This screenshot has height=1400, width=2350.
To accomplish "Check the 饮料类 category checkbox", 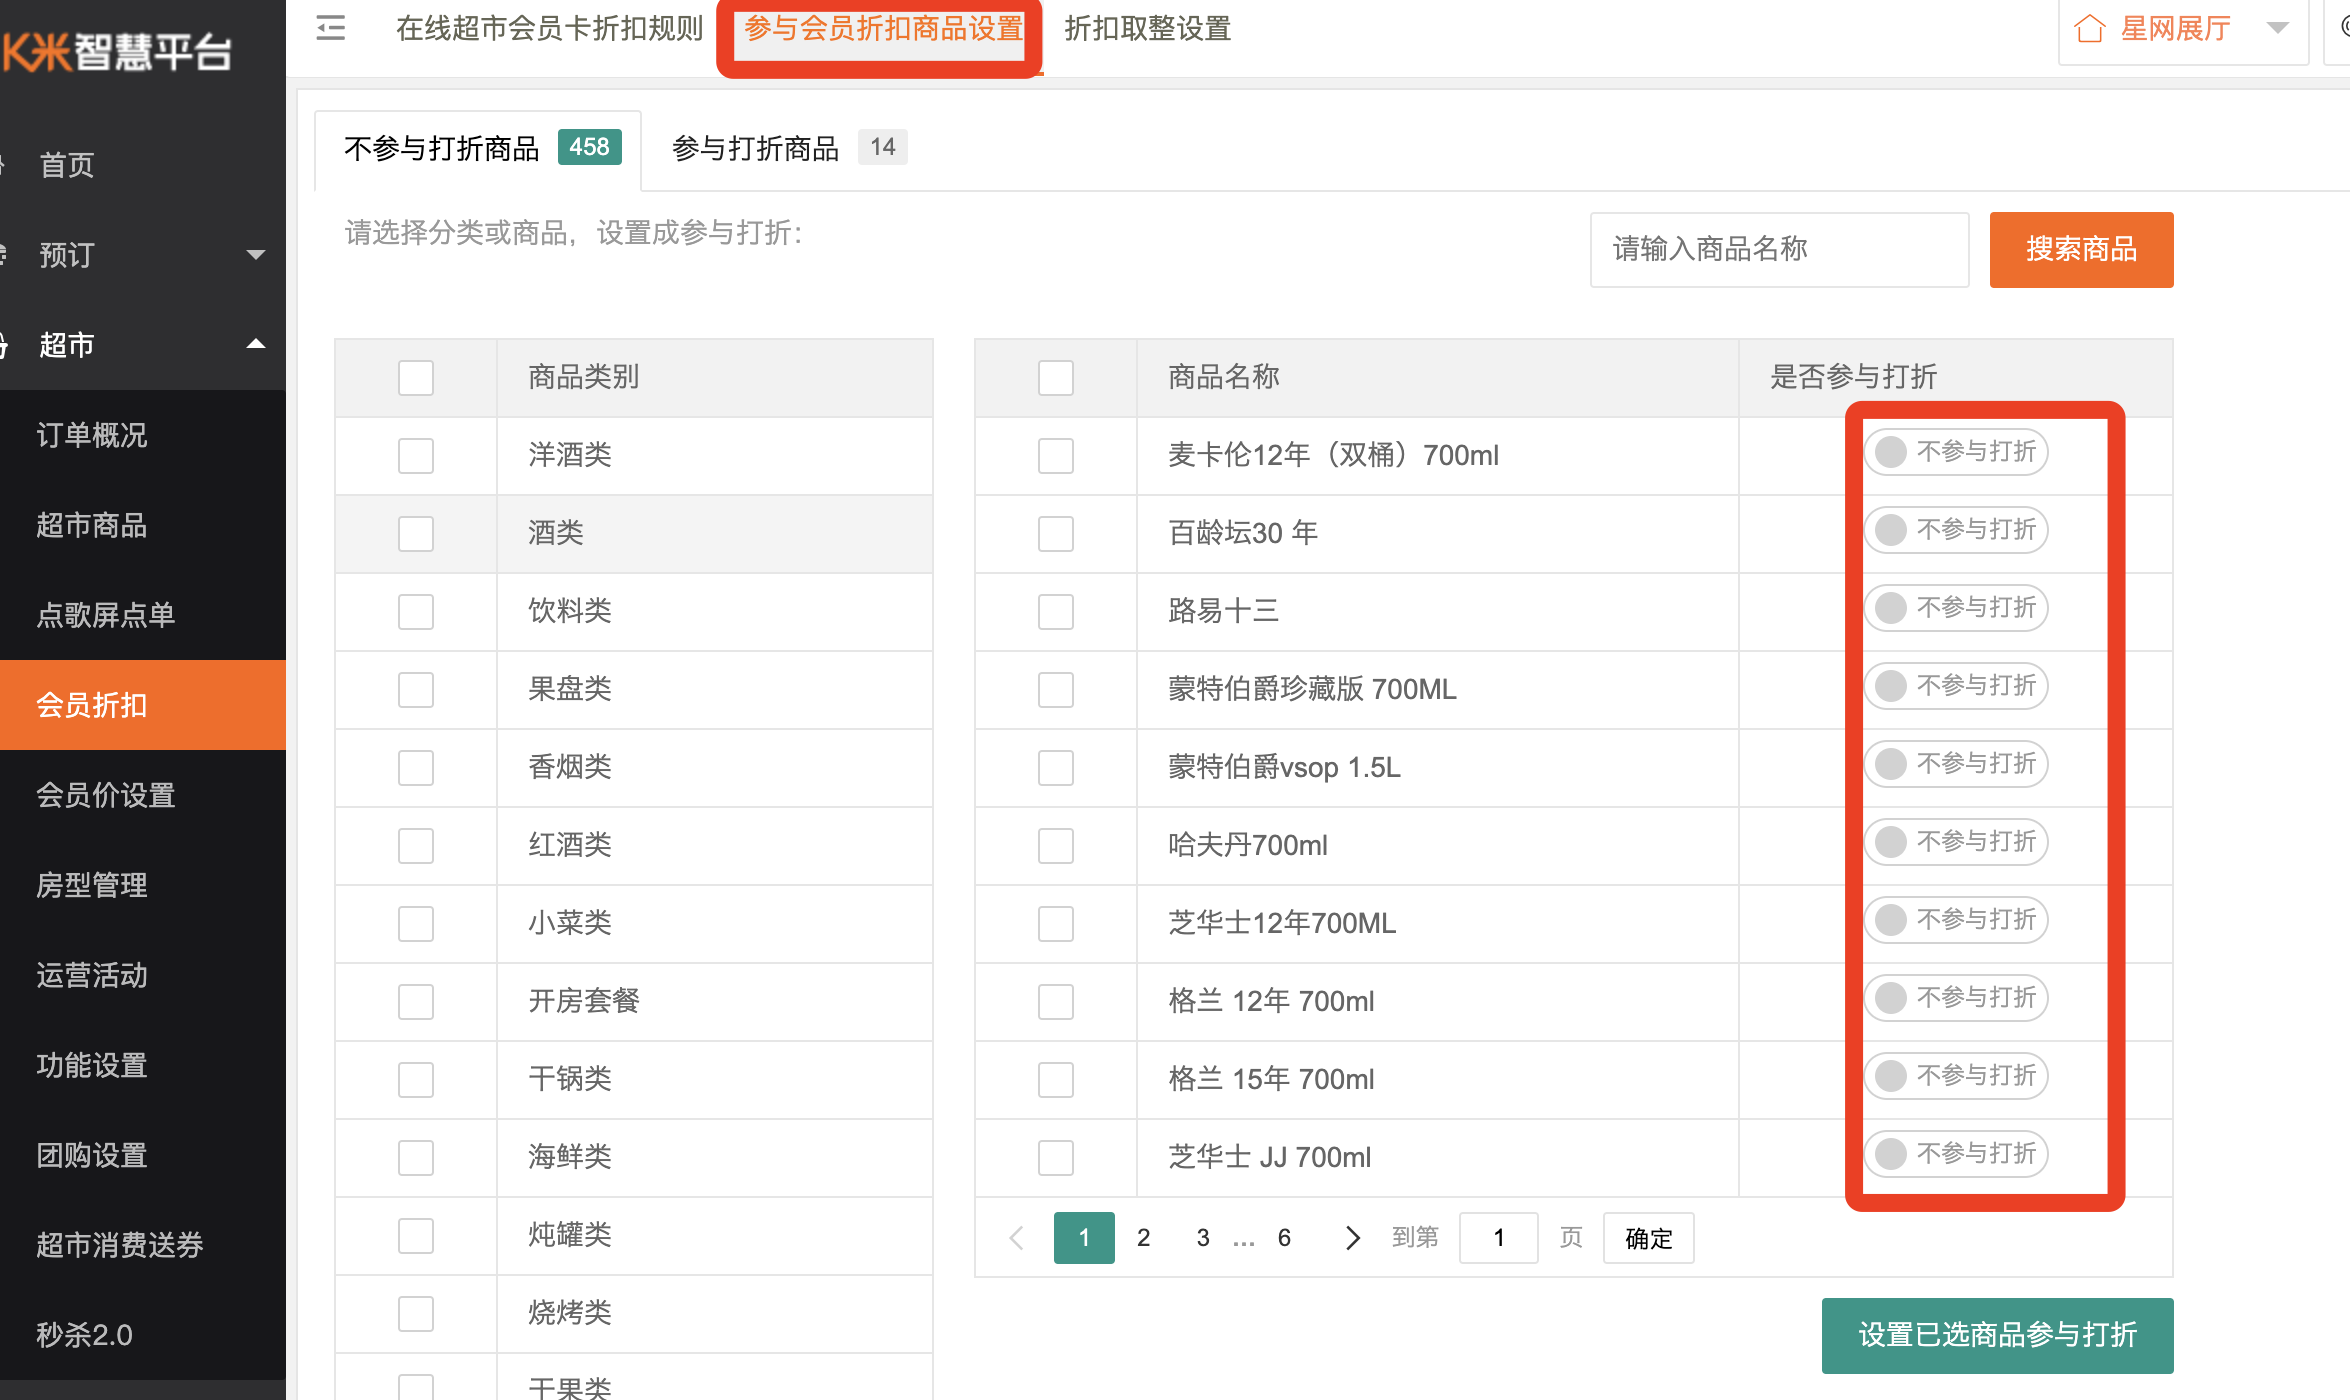I will pyautogui.click(x=416, y=612).
